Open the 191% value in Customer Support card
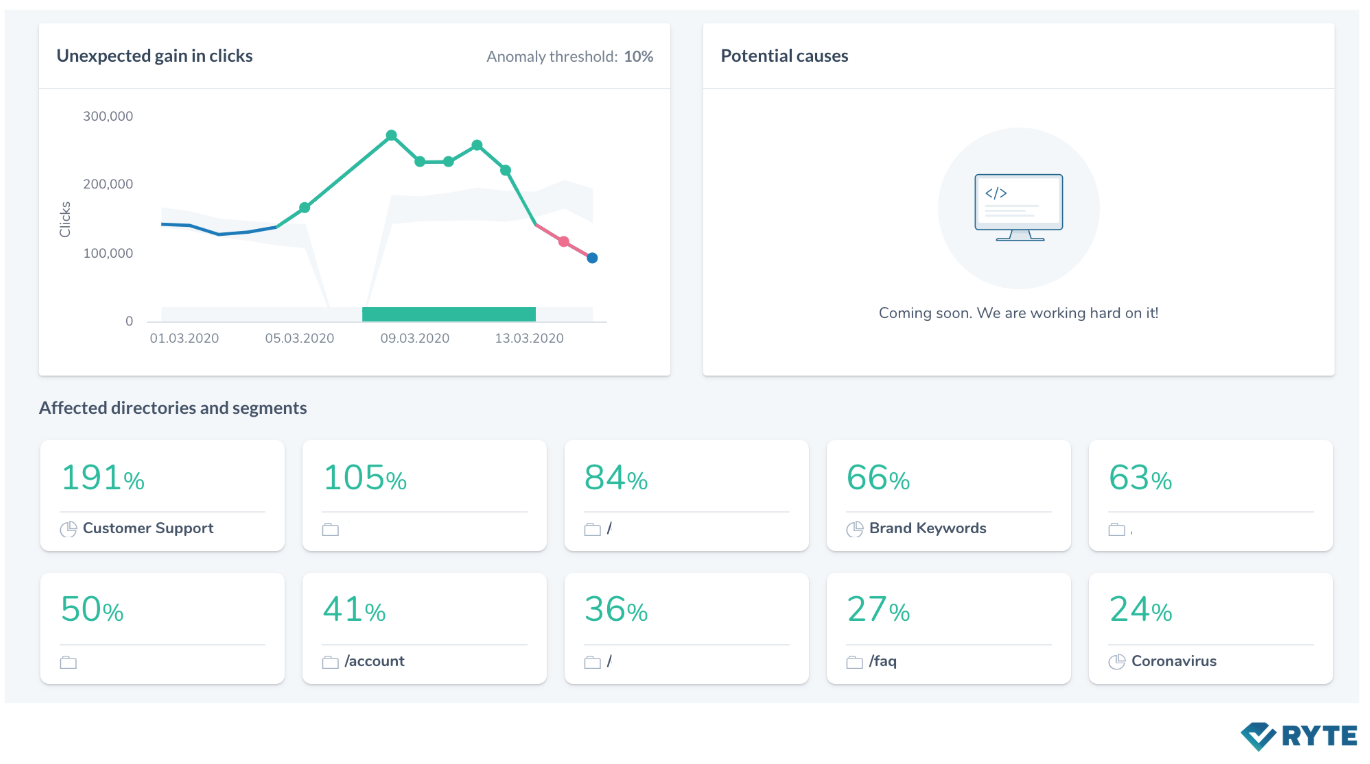 [103, 478]
